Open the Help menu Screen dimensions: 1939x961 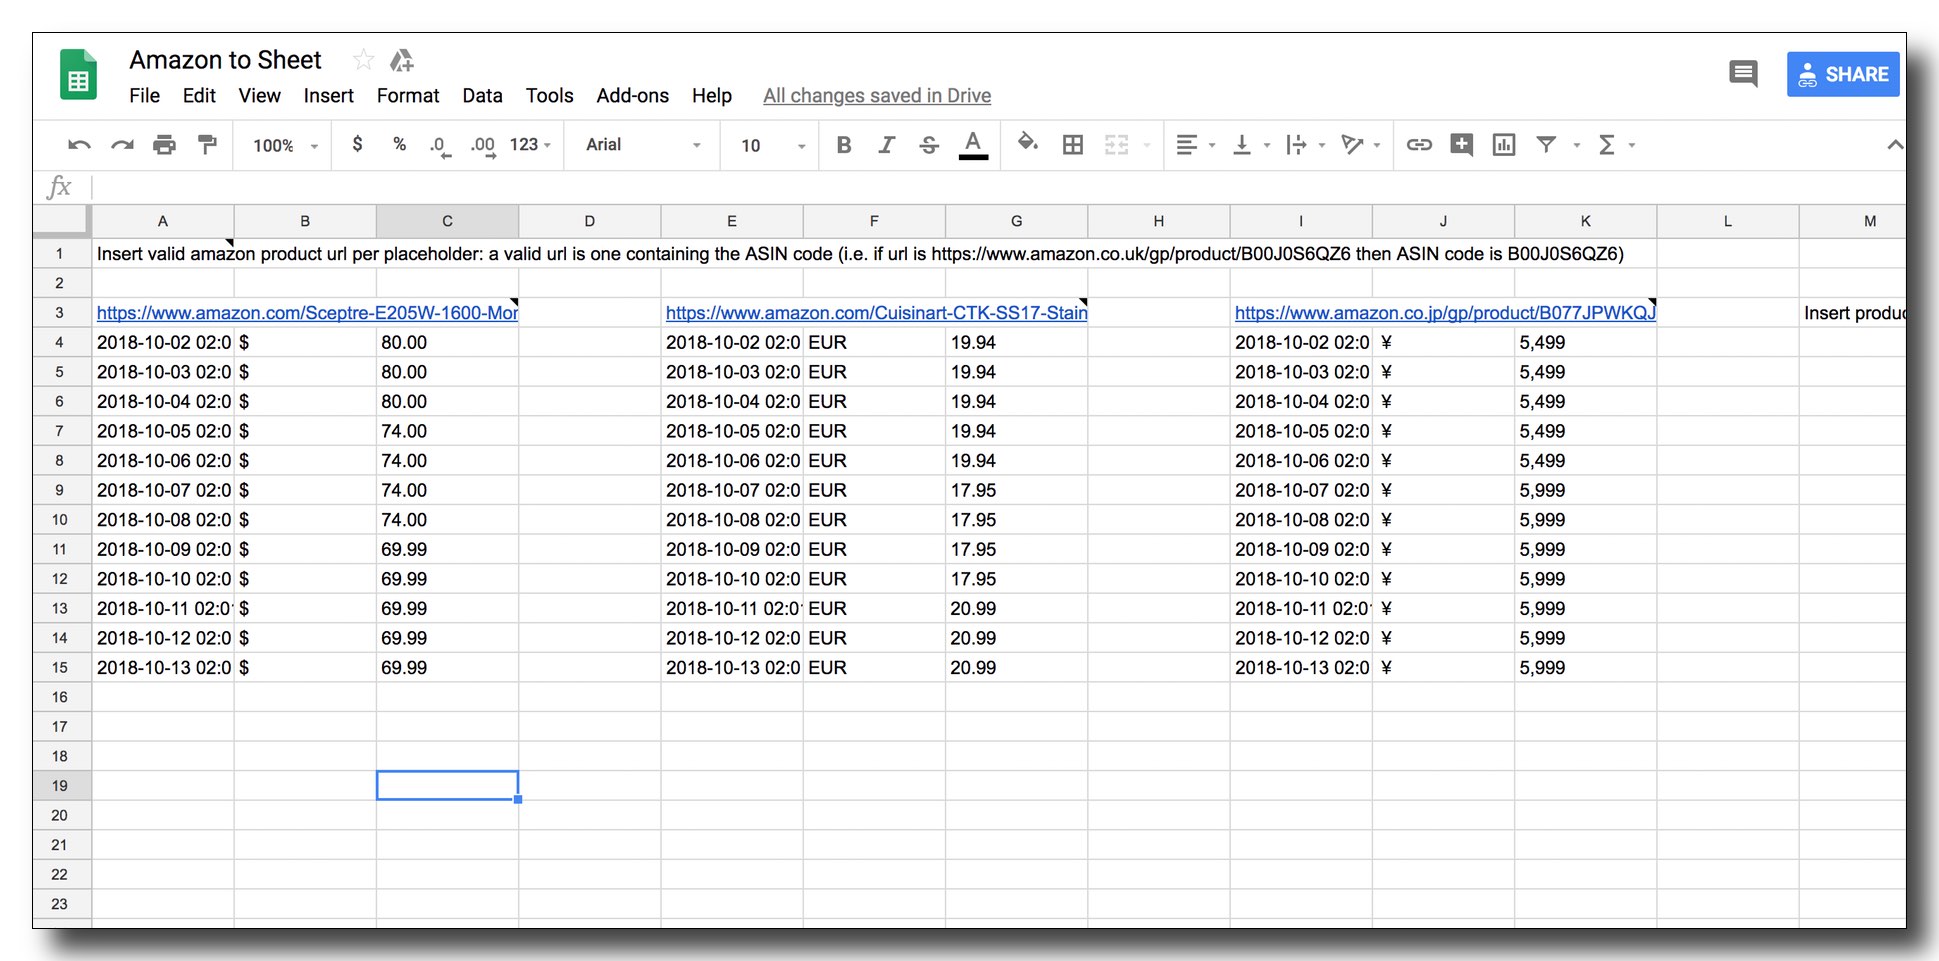point(711,96)
